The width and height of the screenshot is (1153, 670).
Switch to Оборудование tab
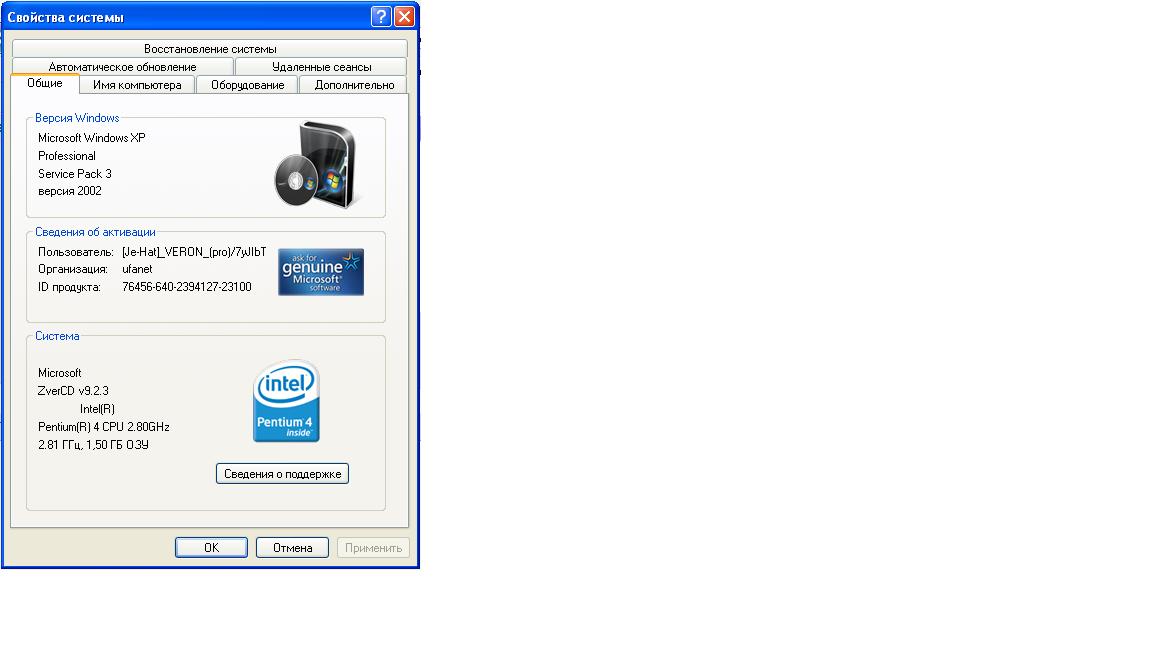point(247,85)
